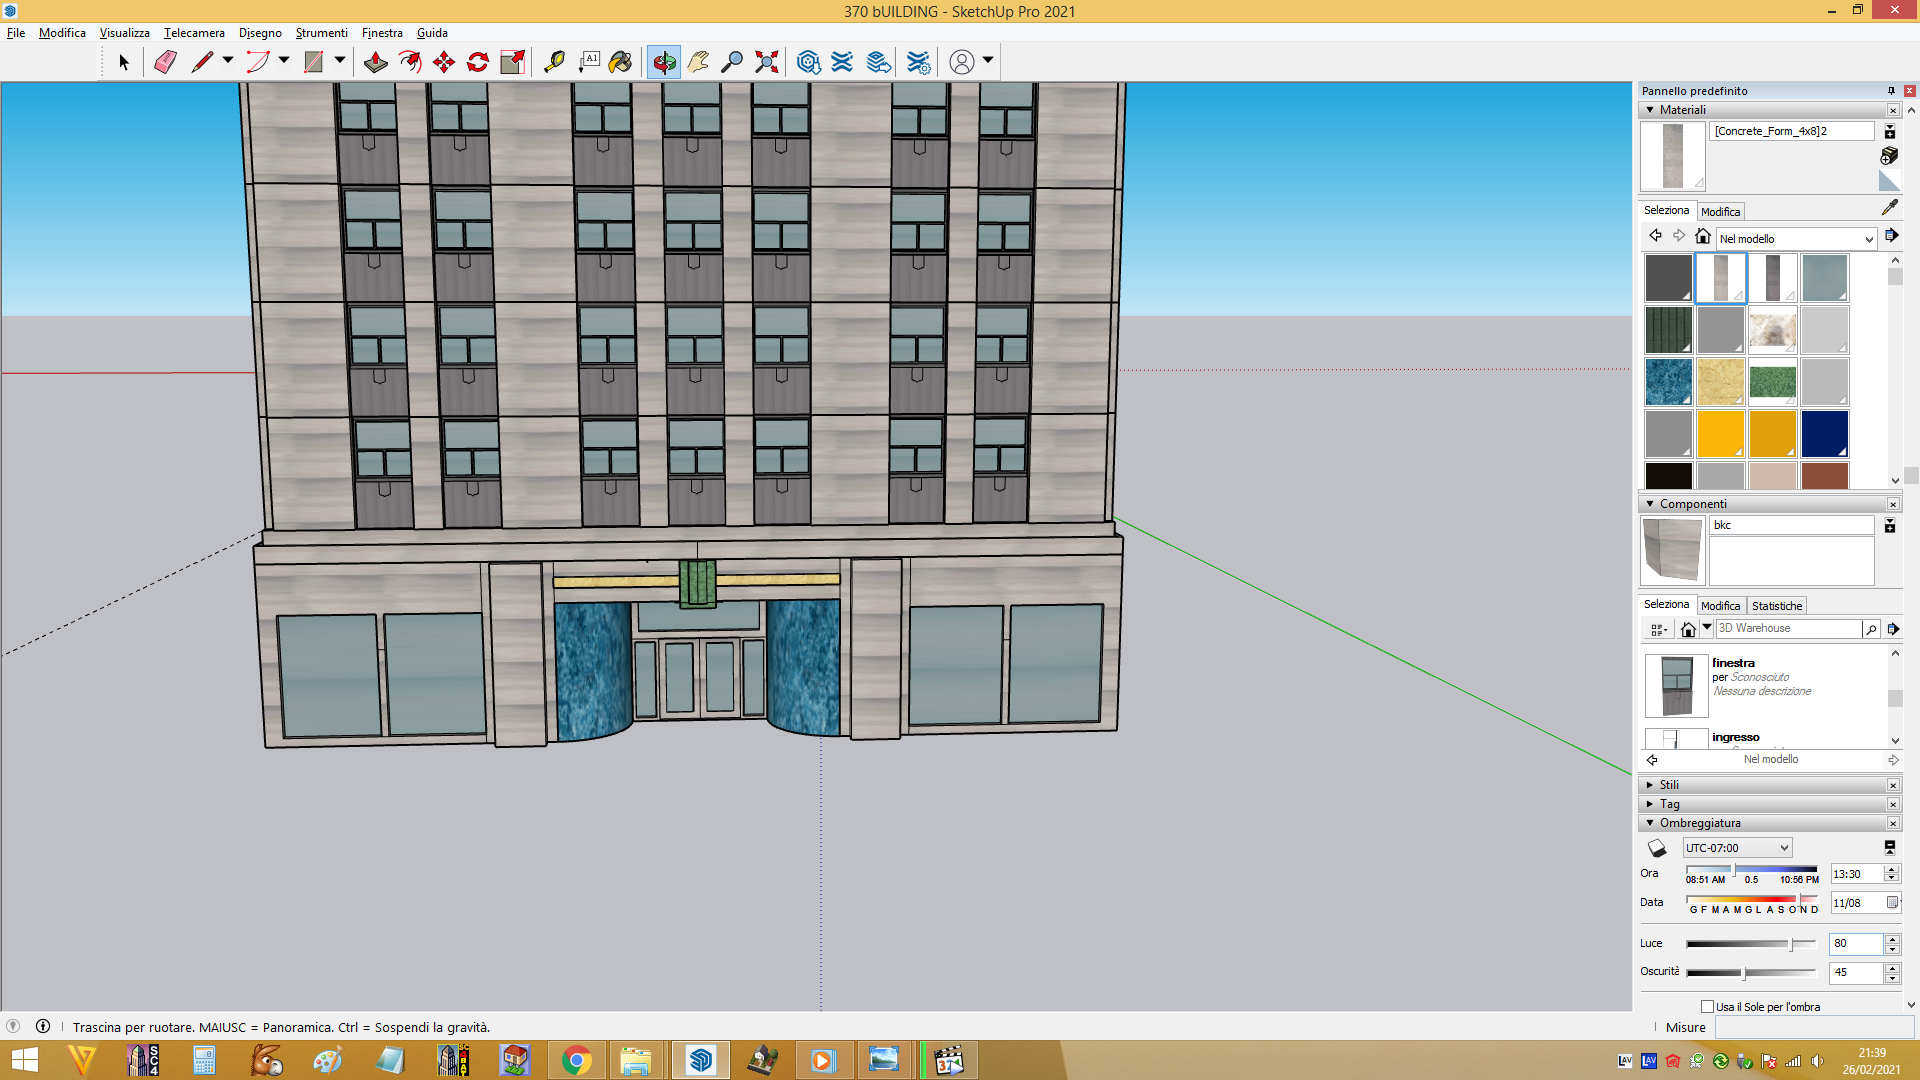Pick the sample paint eyedropper

(1889, 207)
